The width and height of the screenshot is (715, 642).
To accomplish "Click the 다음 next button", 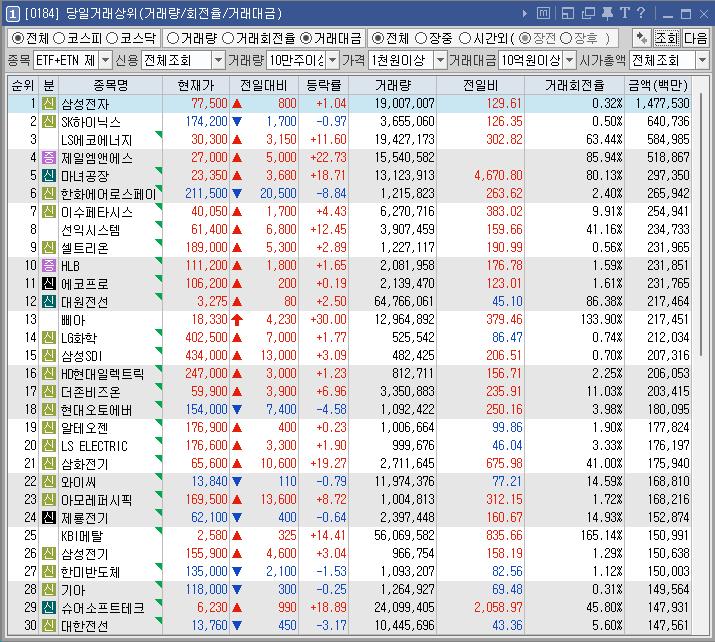I will point(695,38).
